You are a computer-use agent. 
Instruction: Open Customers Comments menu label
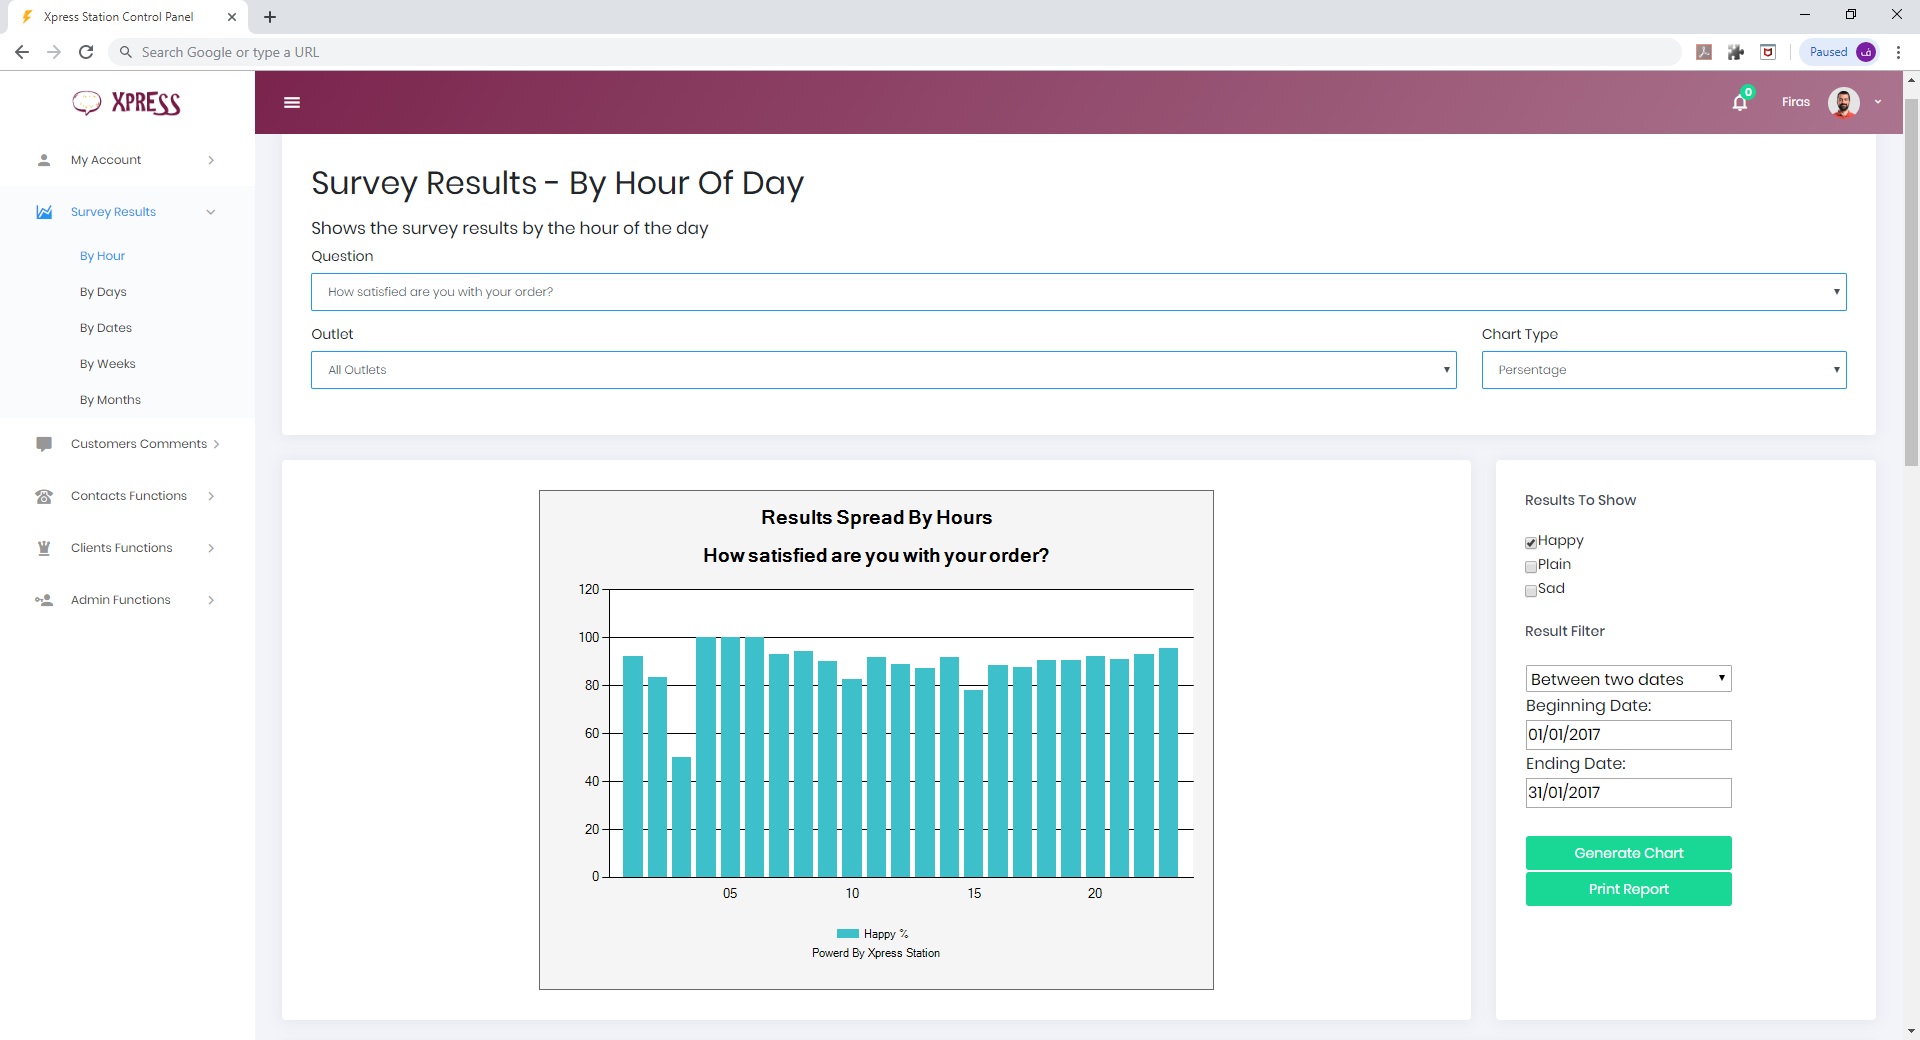[139, 444]
